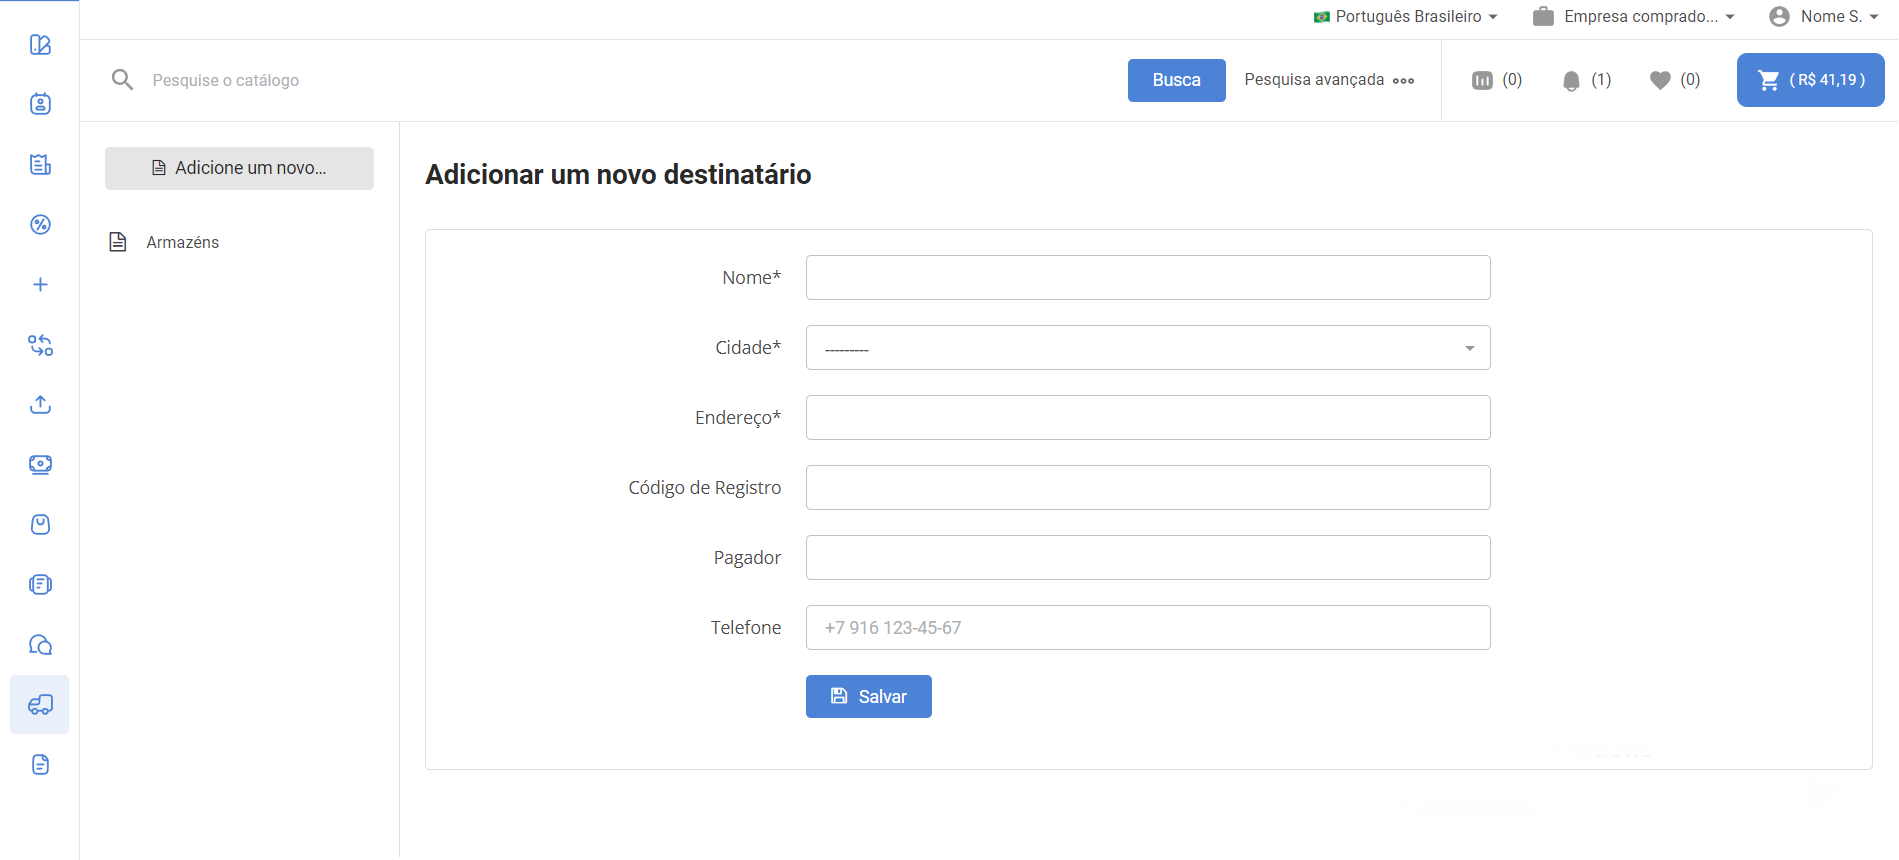Image resolution: width=1899 pixels, height=860 pixels.
Task: Open the comparison chart icon
Action: pyautogui.click(x=1482, y=81)
